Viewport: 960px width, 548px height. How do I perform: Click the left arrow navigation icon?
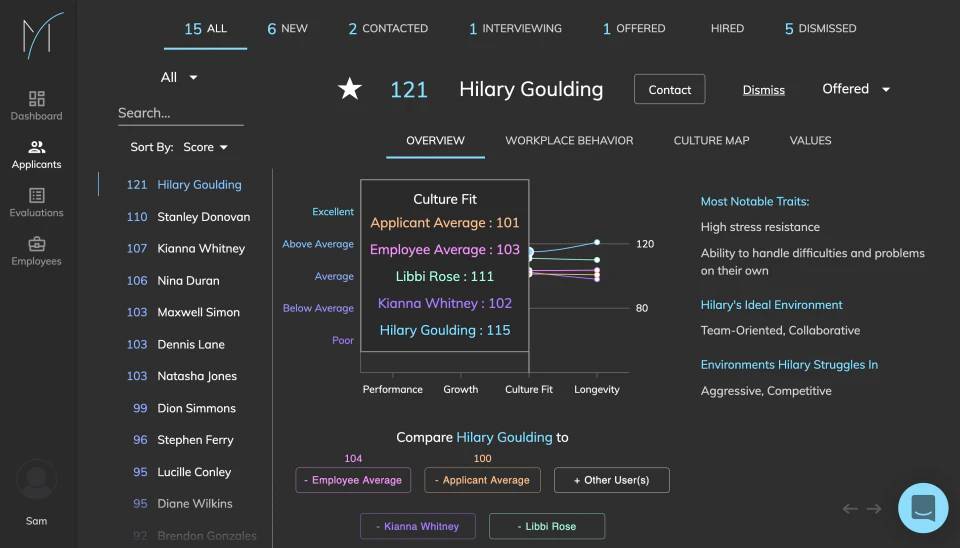(850, 509)
